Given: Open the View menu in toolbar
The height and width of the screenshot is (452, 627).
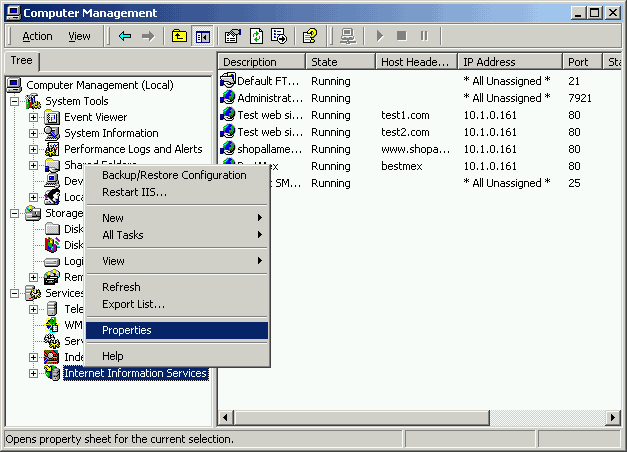Looking at the screenshot, I should coord(79,36).
